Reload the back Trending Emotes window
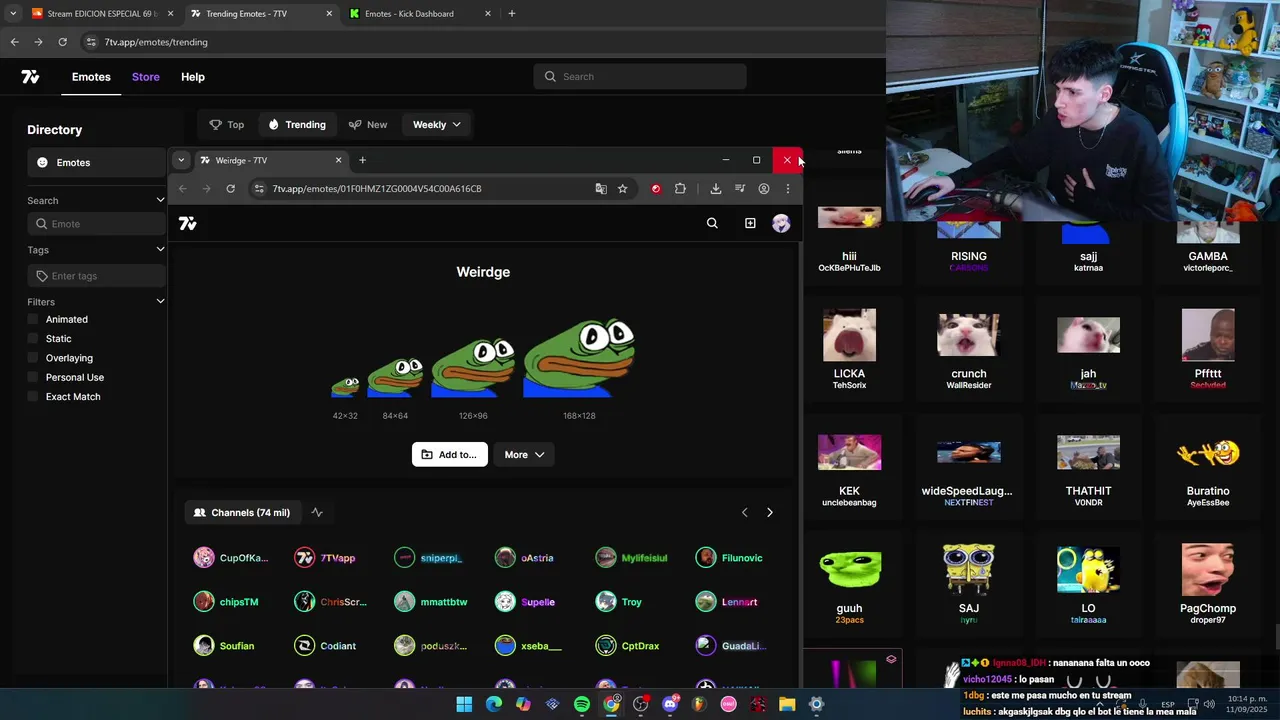1280x720 pixels. tap(62, 42)
